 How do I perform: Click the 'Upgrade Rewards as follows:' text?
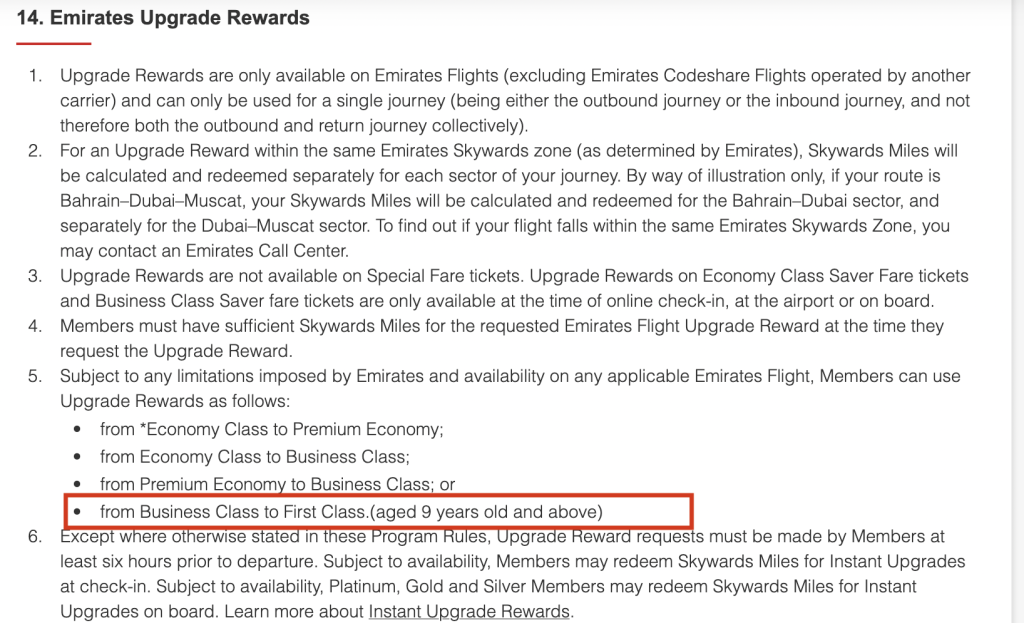click(175, 401)
